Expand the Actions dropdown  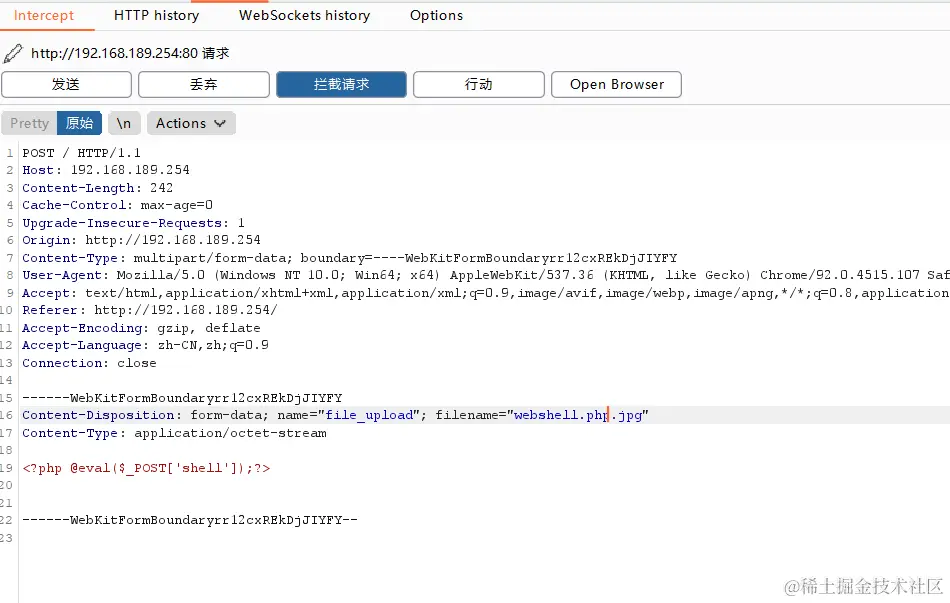pyautogui.click(x=191, y=123)
